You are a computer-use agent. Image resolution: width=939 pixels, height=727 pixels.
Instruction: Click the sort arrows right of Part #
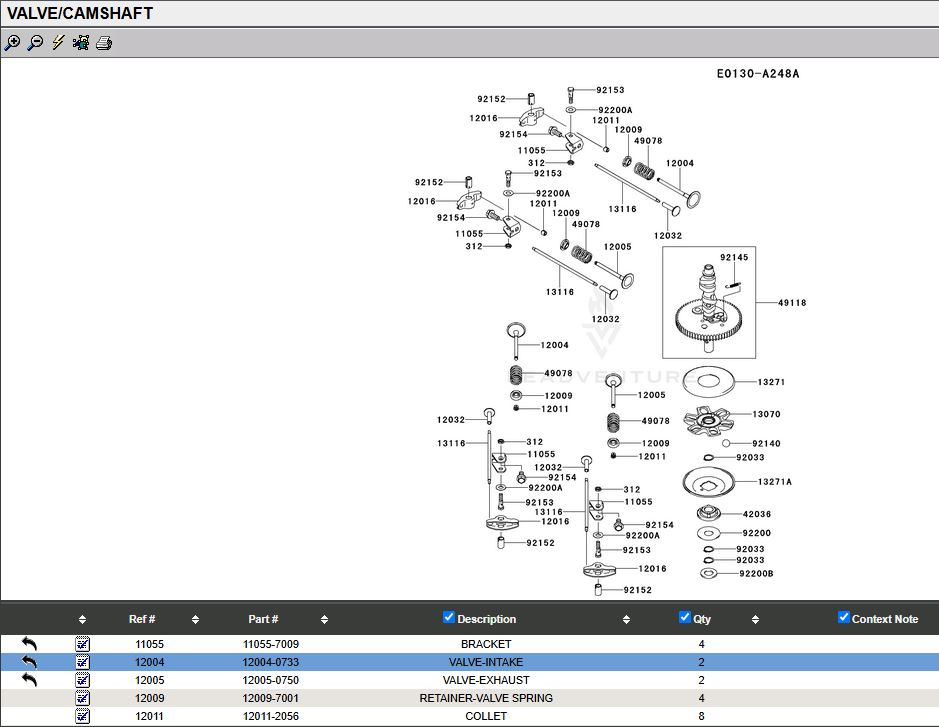tap(324, 620)
